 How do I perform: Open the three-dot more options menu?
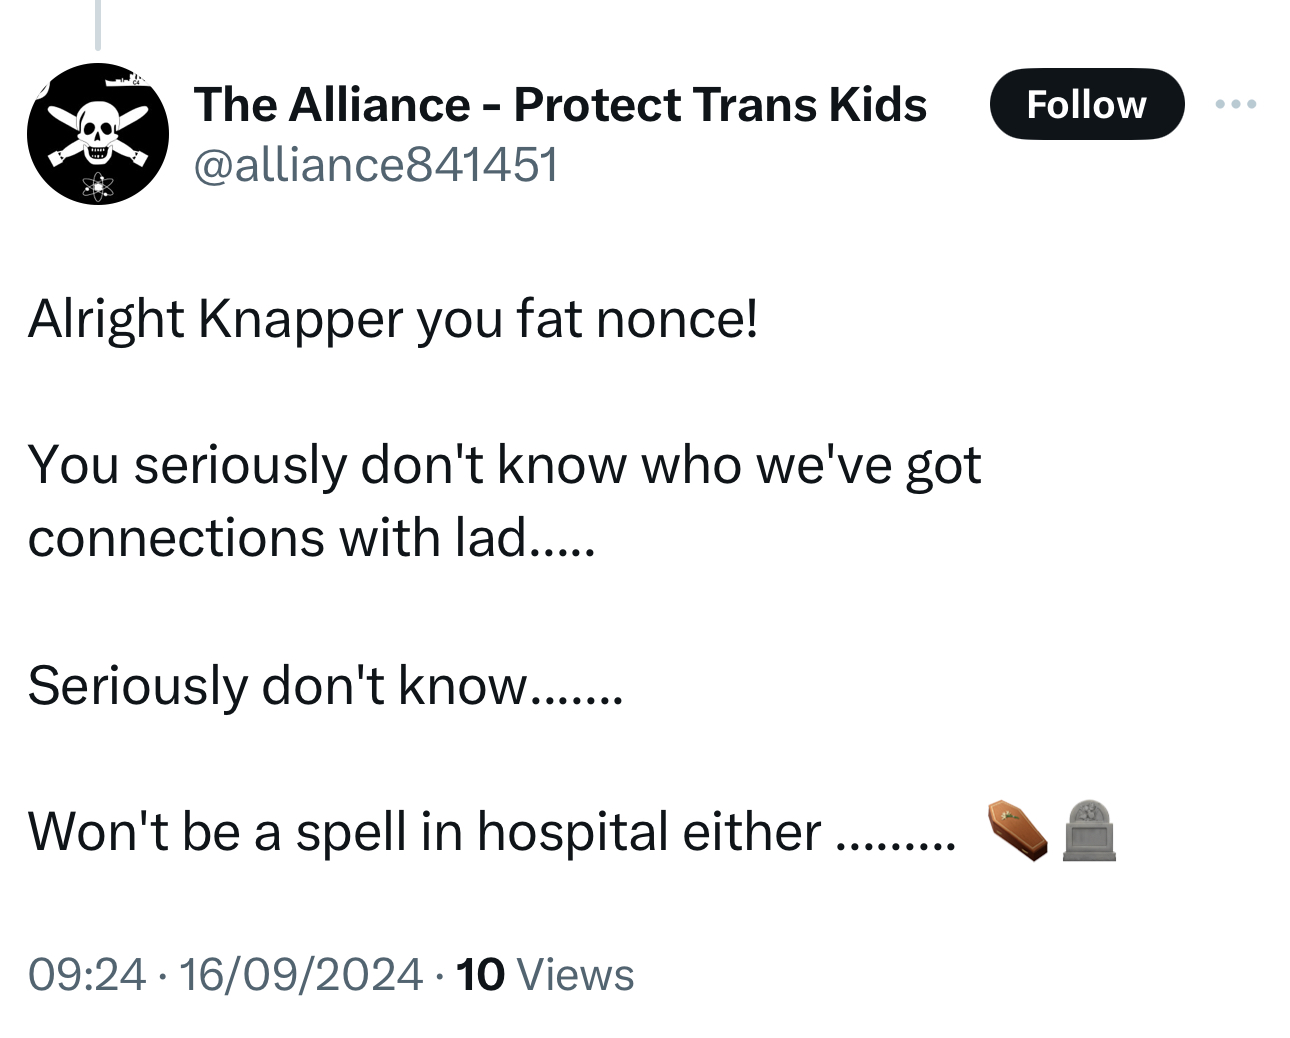(x=1236, y=104)
